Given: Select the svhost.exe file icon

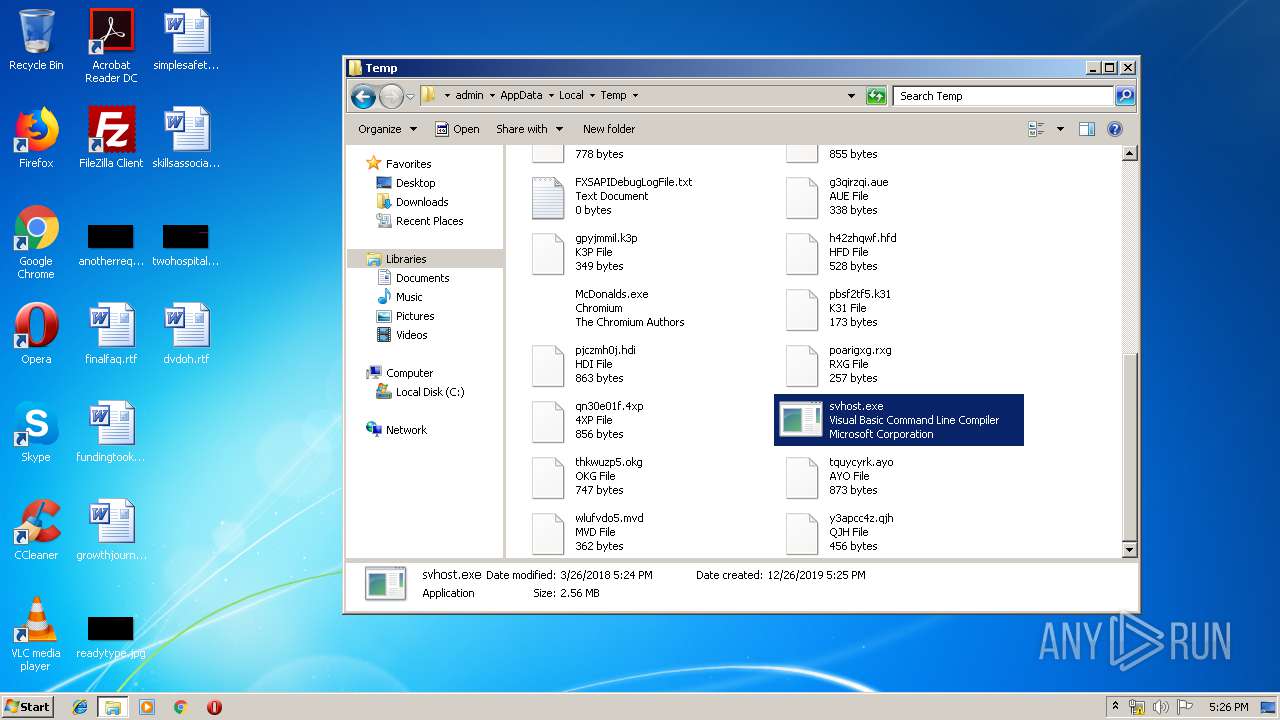Looking at the screenshot, I should 801,420.
